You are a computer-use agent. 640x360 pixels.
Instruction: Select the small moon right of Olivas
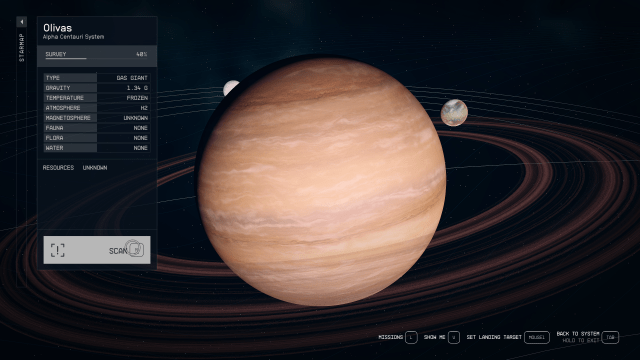coord(454,113)
